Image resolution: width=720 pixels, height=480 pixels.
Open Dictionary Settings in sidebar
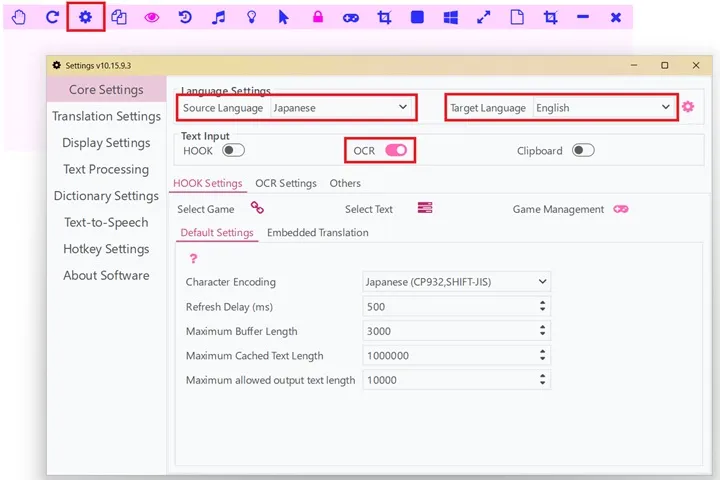[x=106, y=196]
